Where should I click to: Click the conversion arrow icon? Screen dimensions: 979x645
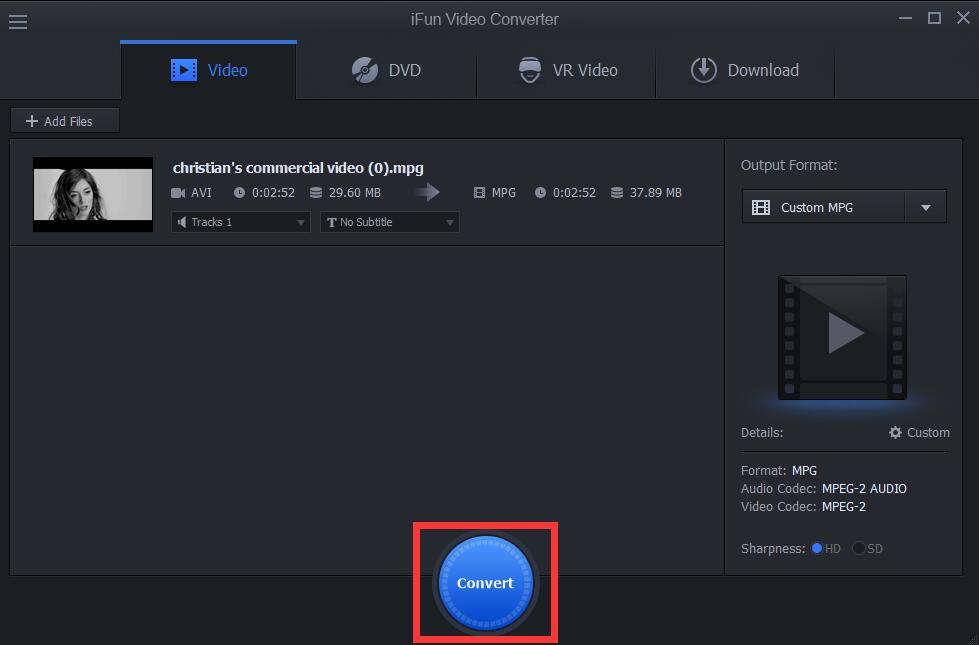[428, 192]
